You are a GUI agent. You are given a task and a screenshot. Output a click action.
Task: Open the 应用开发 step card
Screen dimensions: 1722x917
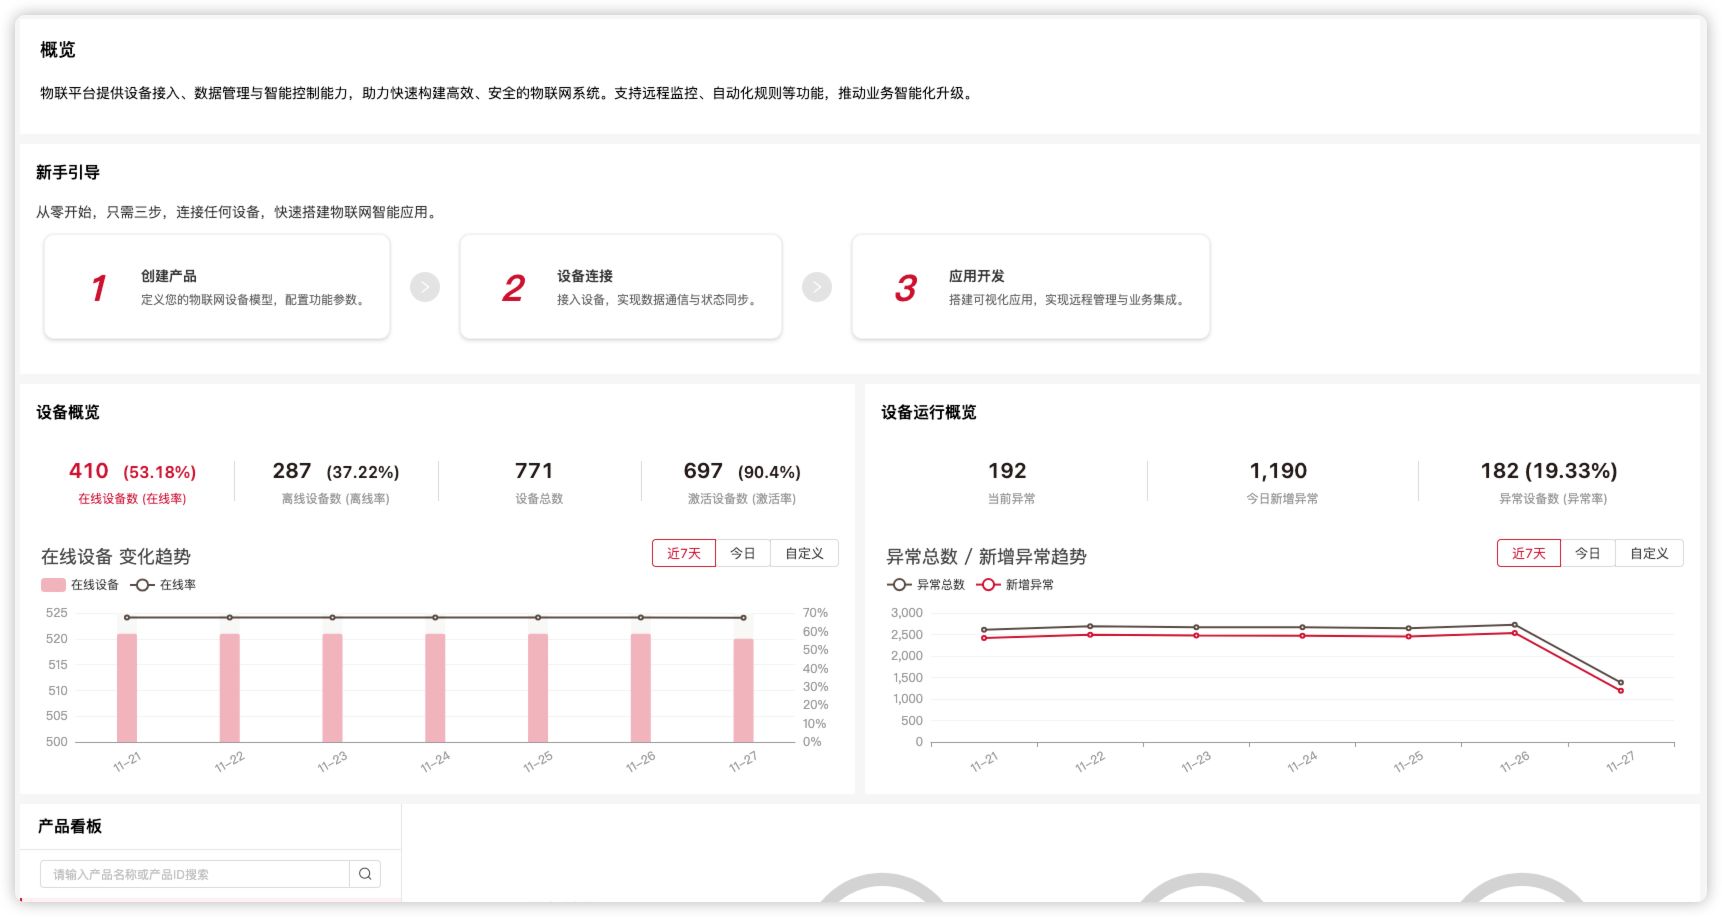[1030, 288]
